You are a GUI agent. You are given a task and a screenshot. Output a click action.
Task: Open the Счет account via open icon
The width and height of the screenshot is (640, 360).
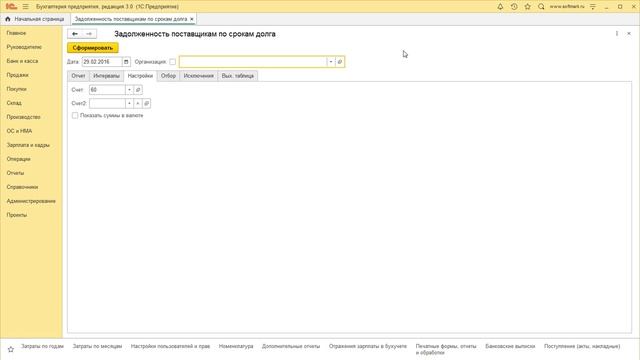tap(138, 90)
